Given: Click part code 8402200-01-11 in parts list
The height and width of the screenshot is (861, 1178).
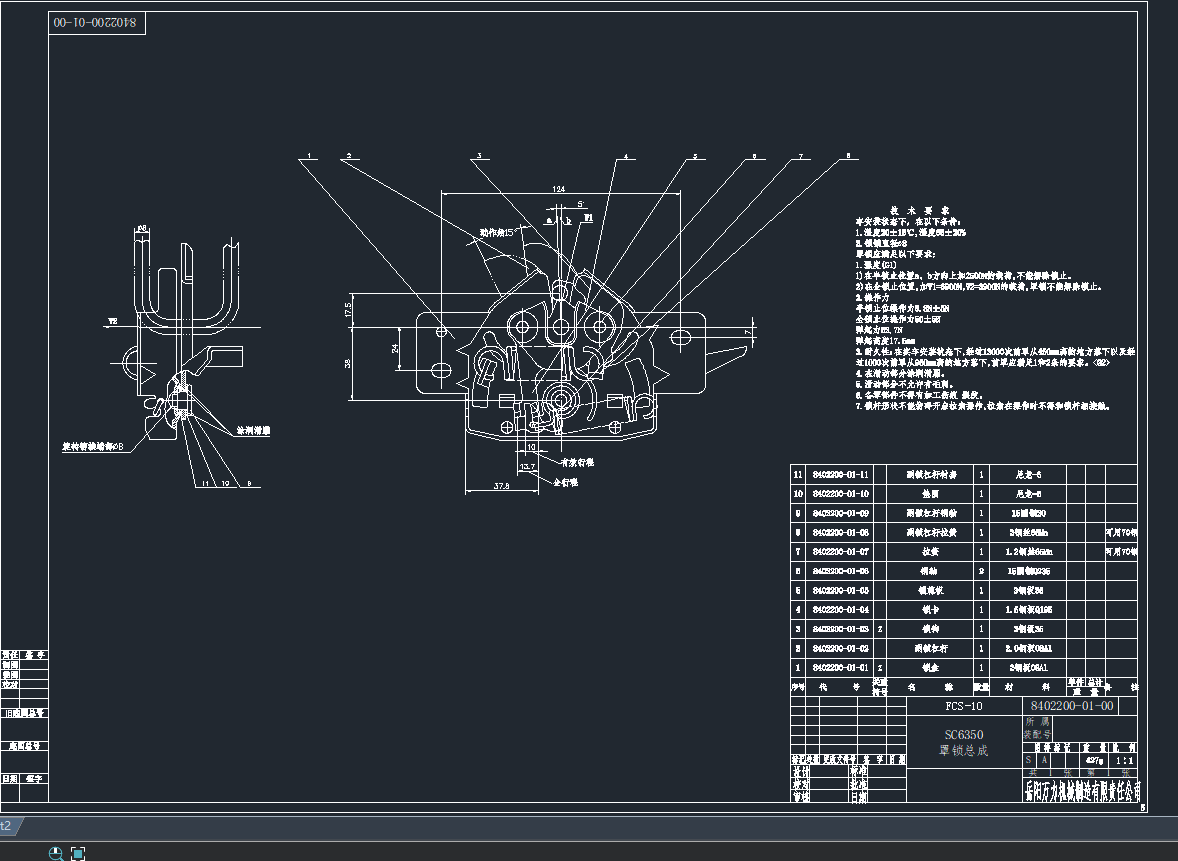Looking at the screenshot, I should [x=840, y=475].
